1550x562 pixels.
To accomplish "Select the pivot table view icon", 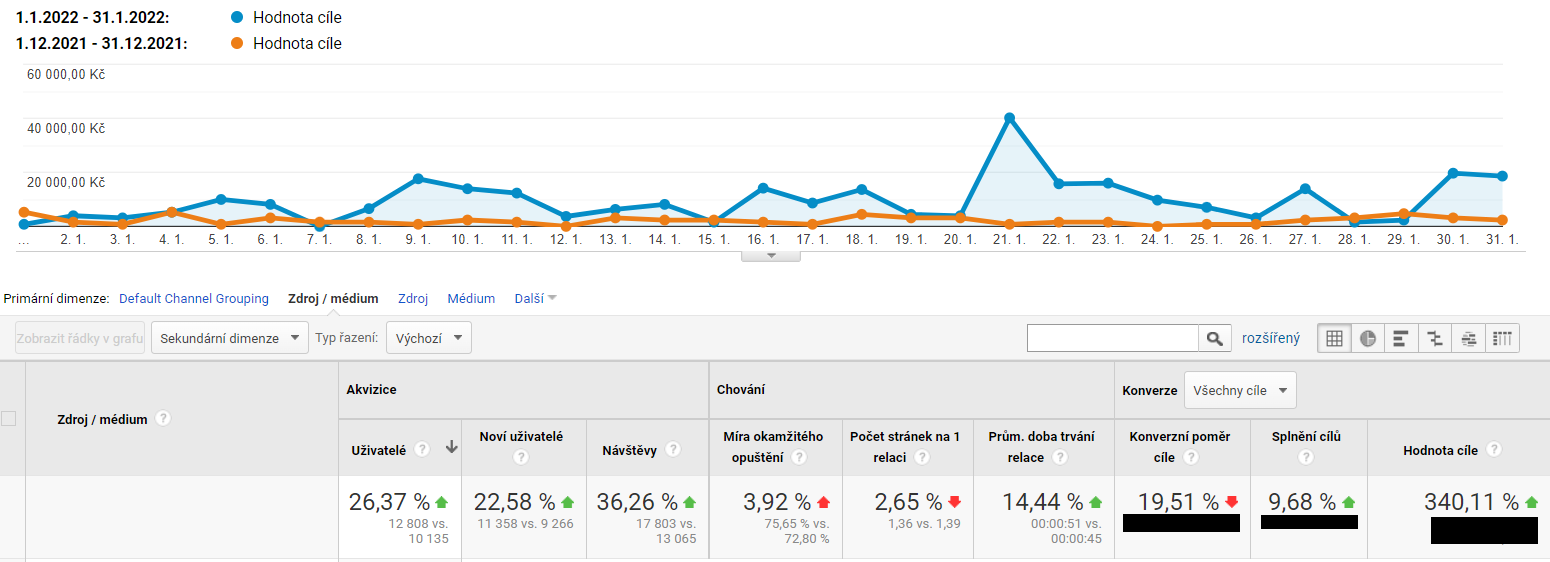I will (x=1503, y=338).
